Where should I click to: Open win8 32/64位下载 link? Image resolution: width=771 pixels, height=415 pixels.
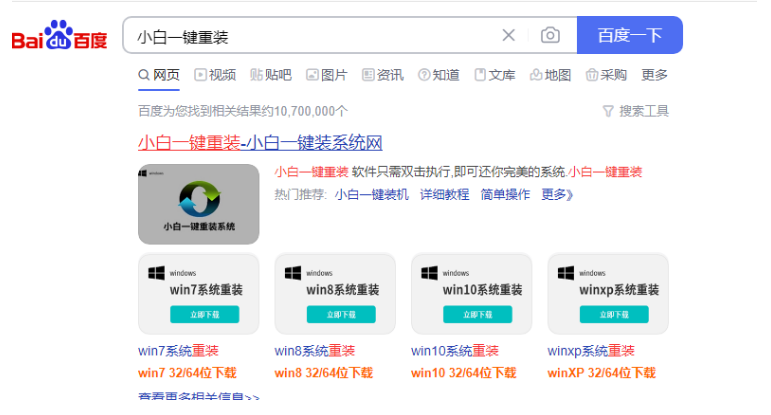pos(324,373)
